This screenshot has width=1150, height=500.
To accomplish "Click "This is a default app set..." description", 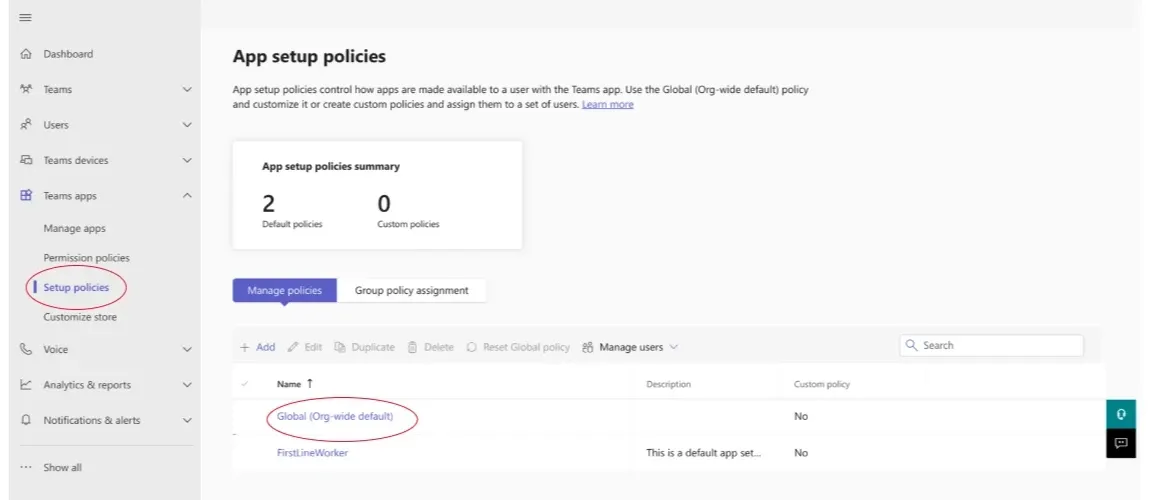I will click(703, 452).
